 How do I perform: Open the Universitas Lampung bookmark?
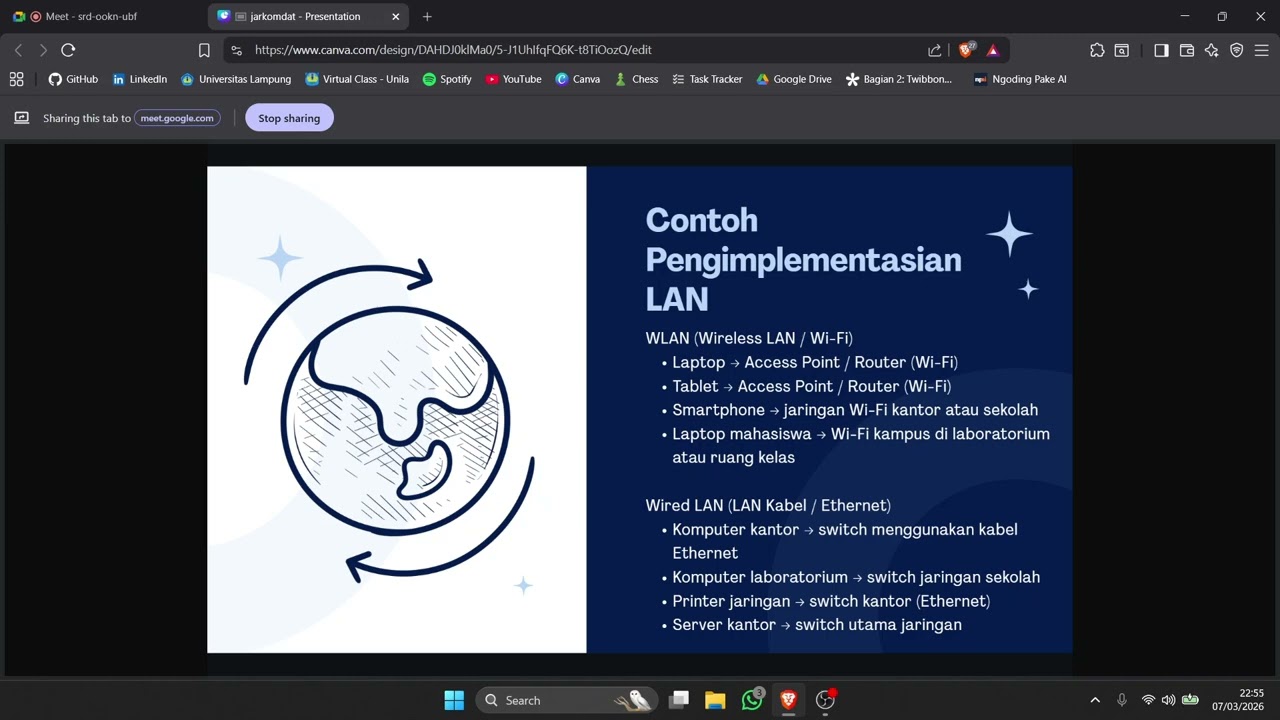(236, 79)
